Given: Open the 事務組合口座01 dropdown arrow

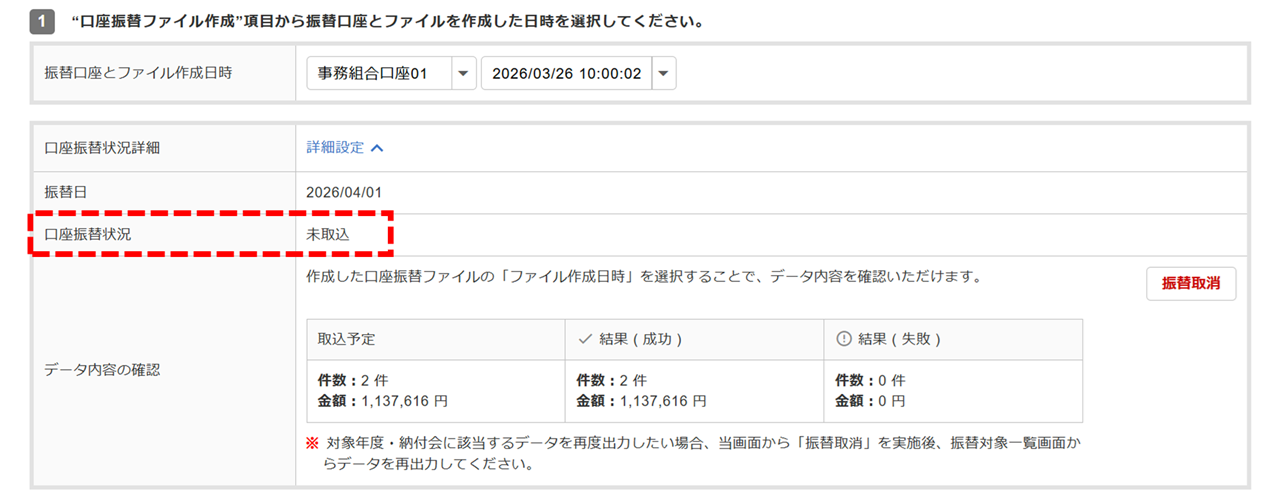Looking at the screenshot, I should [463, 73].
